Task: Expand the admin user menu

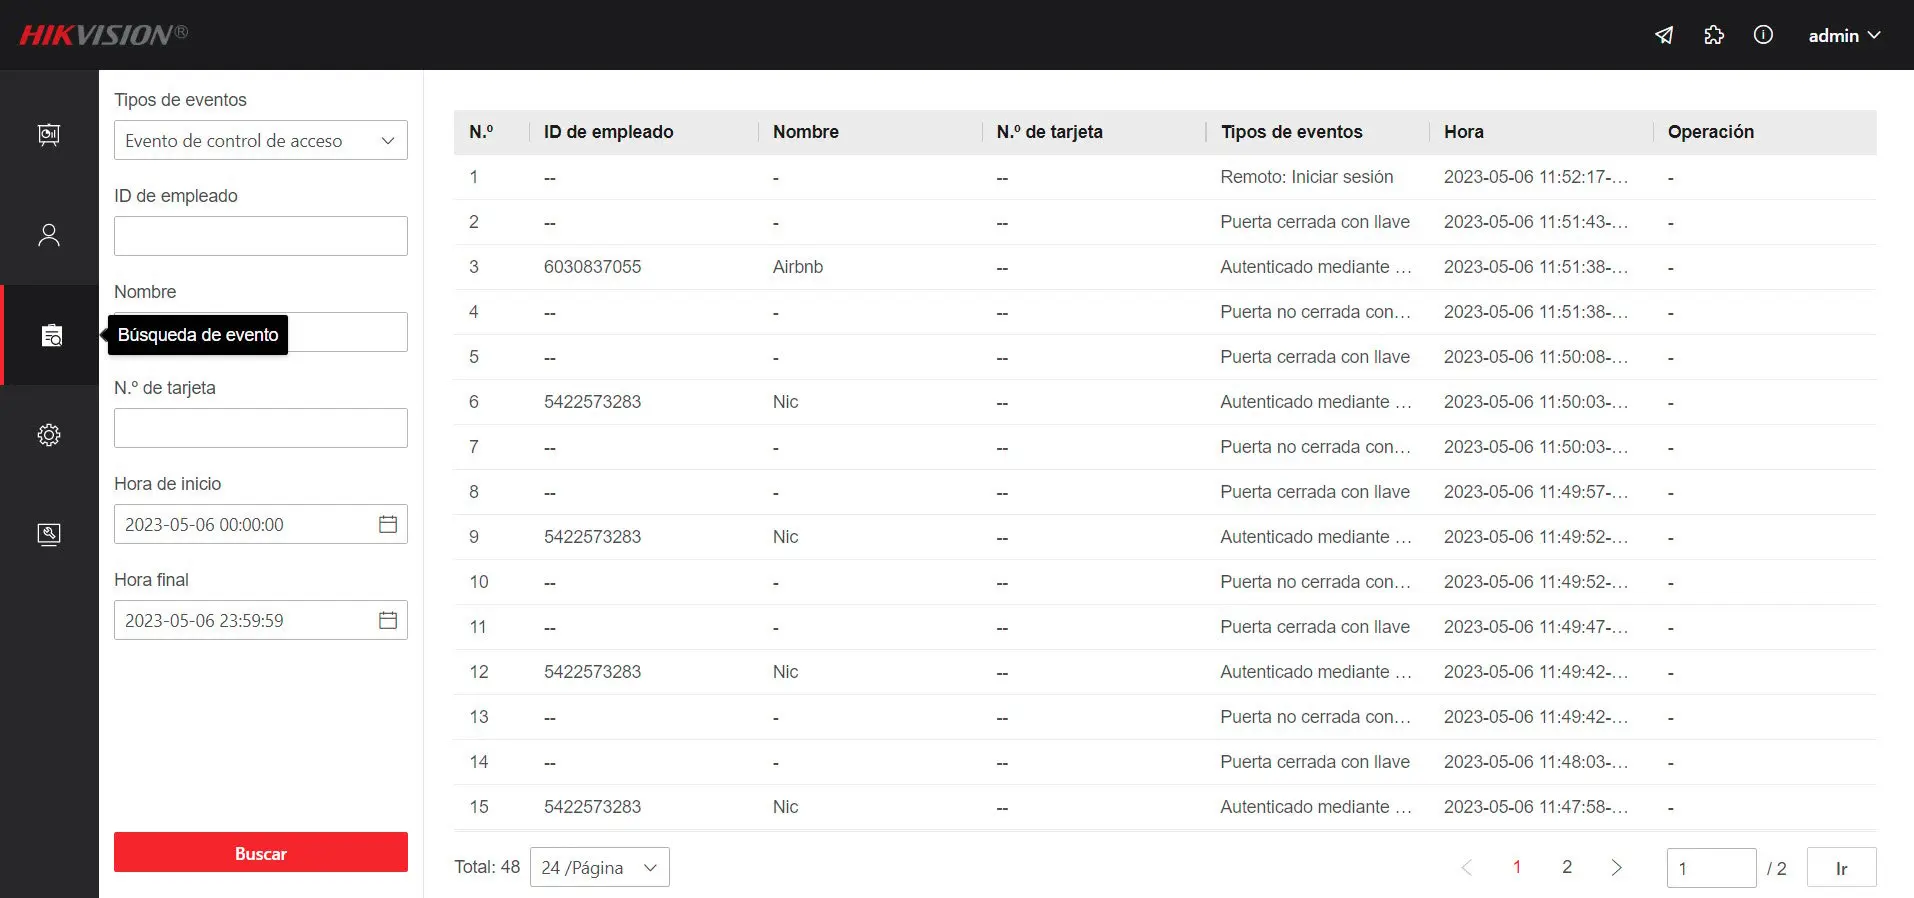Action: click(1844, 35)
